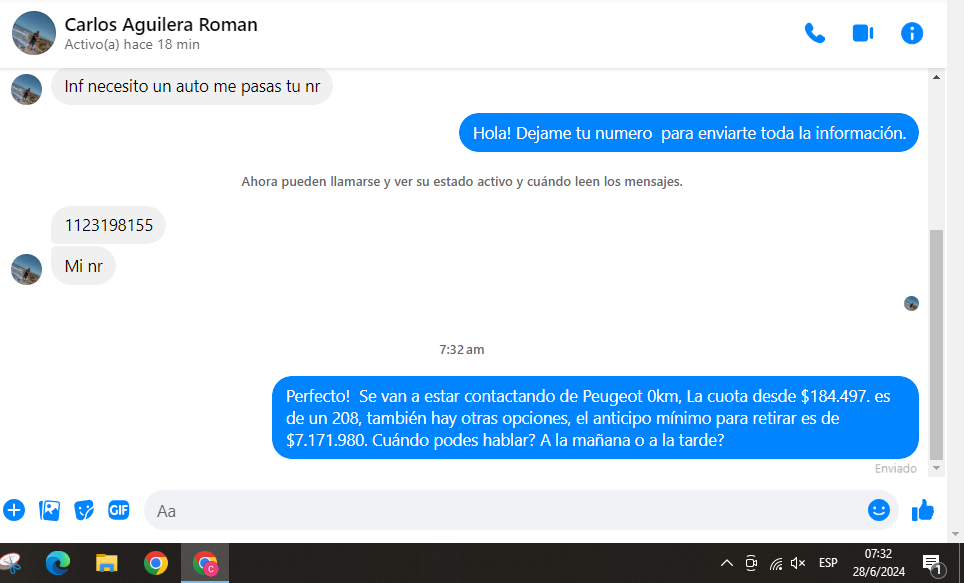Click the 'Enviado' status label
Viewport: 964px width, 583px height.
[896, 469]
